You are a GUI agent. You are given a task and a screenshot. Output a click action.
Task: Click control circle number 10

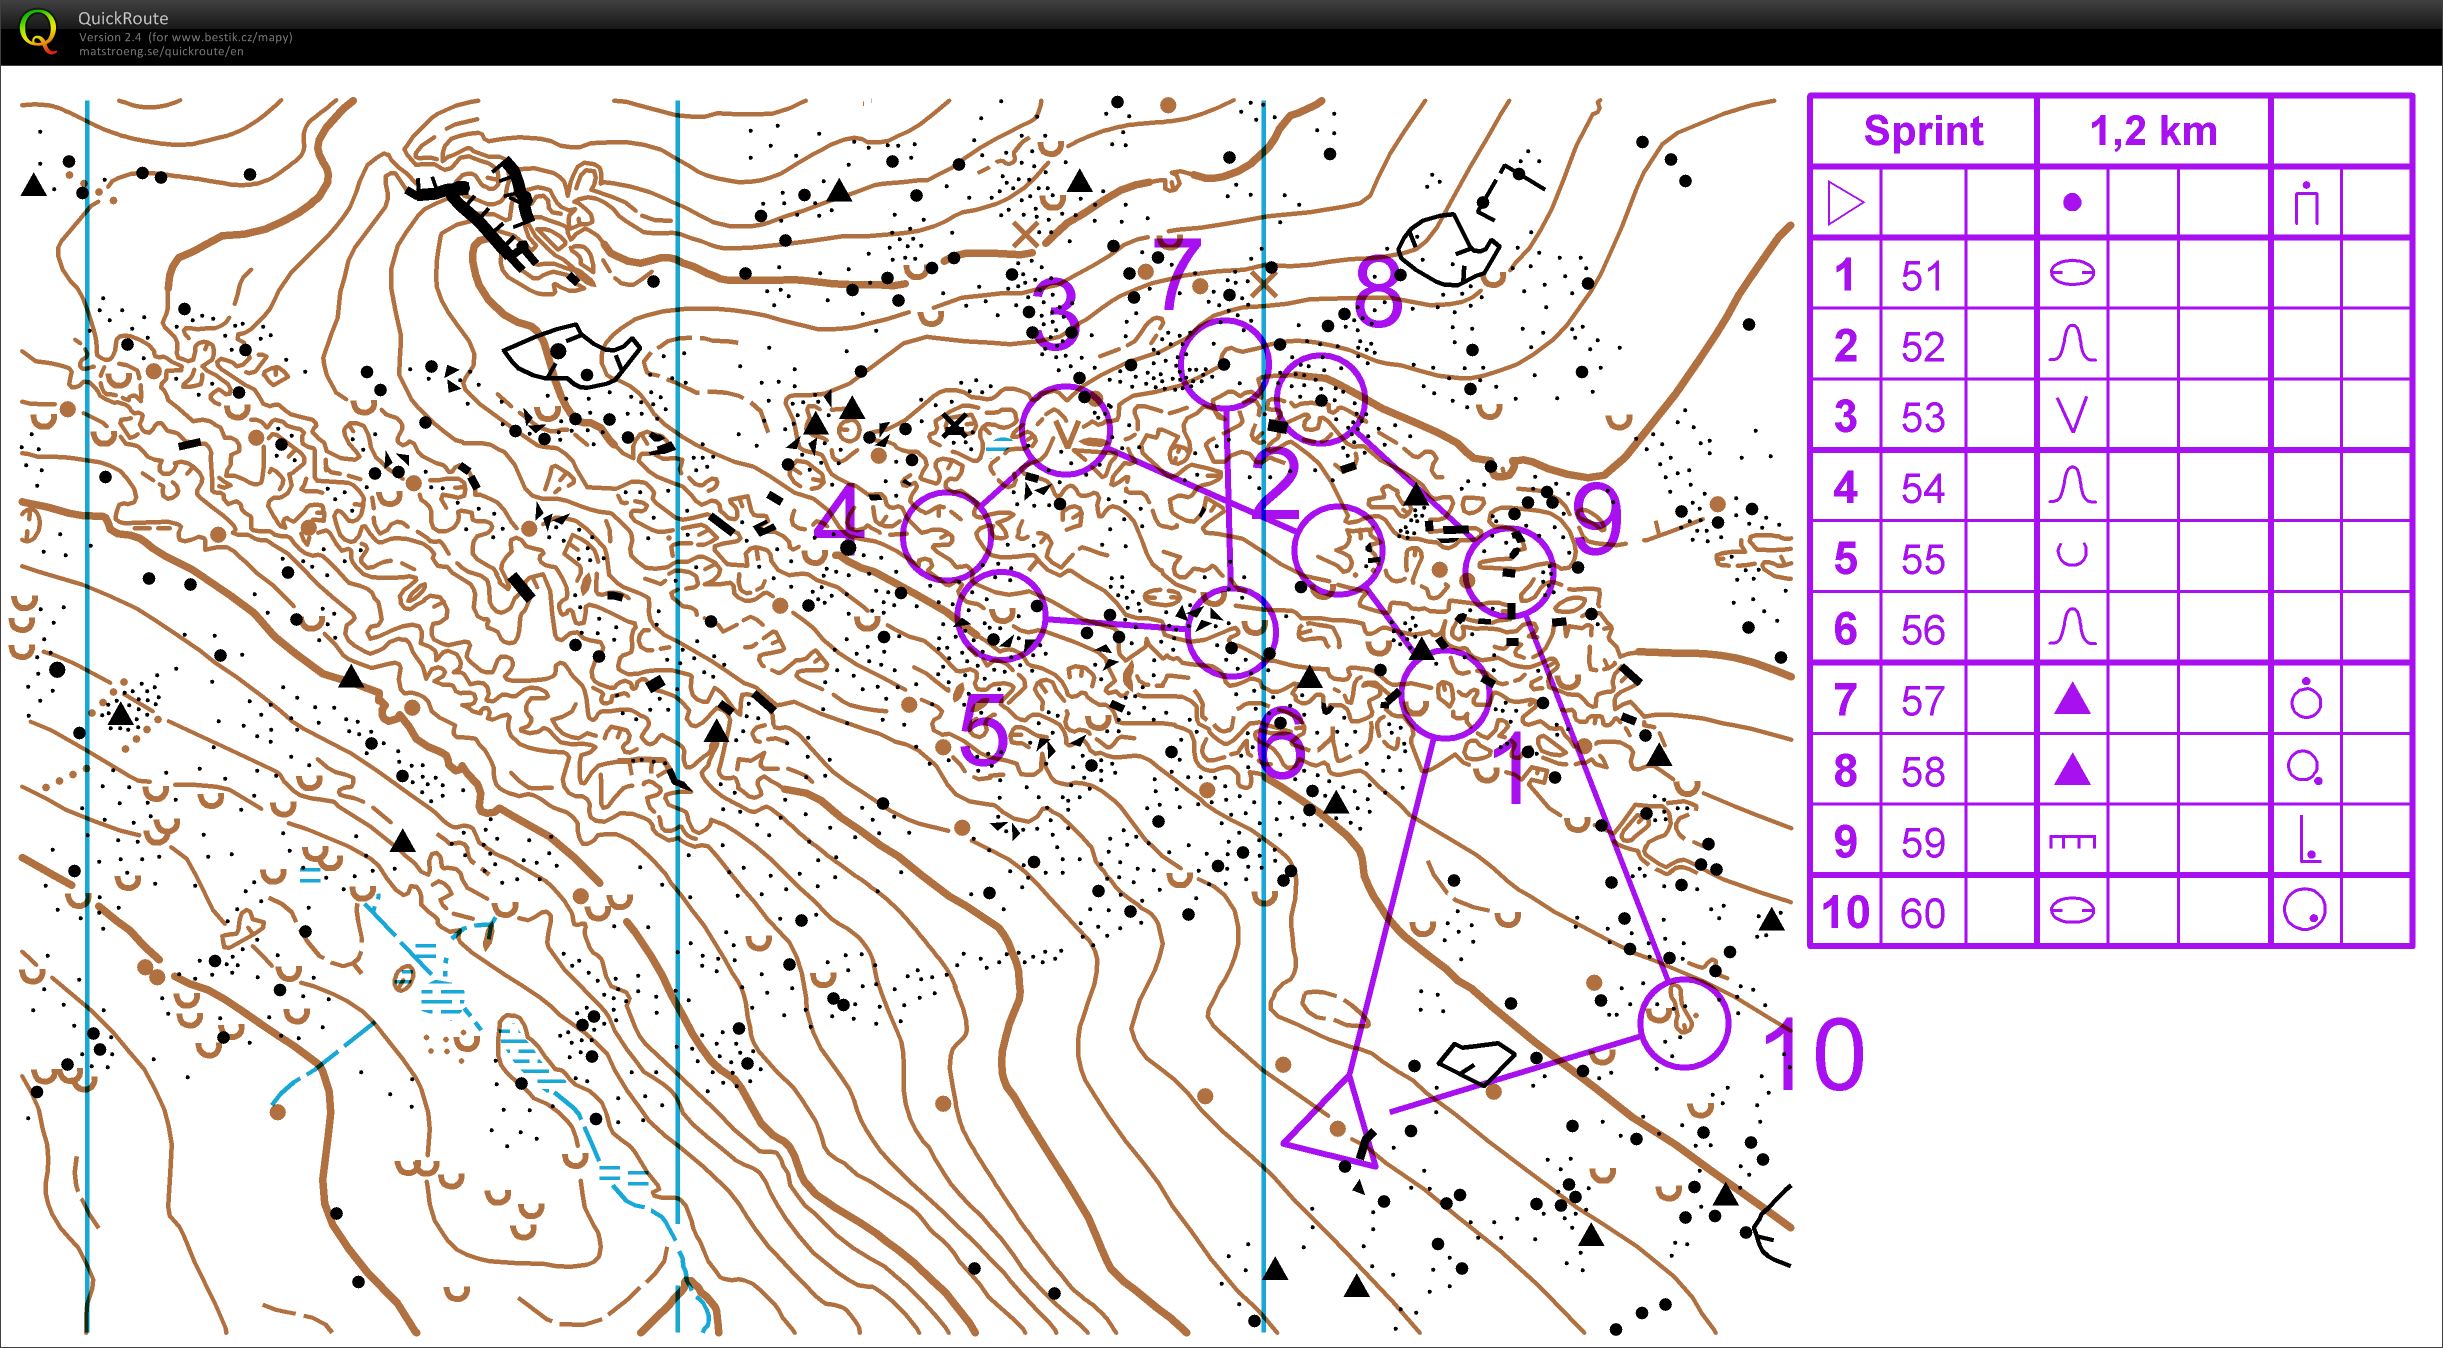coord(1684,1023)
